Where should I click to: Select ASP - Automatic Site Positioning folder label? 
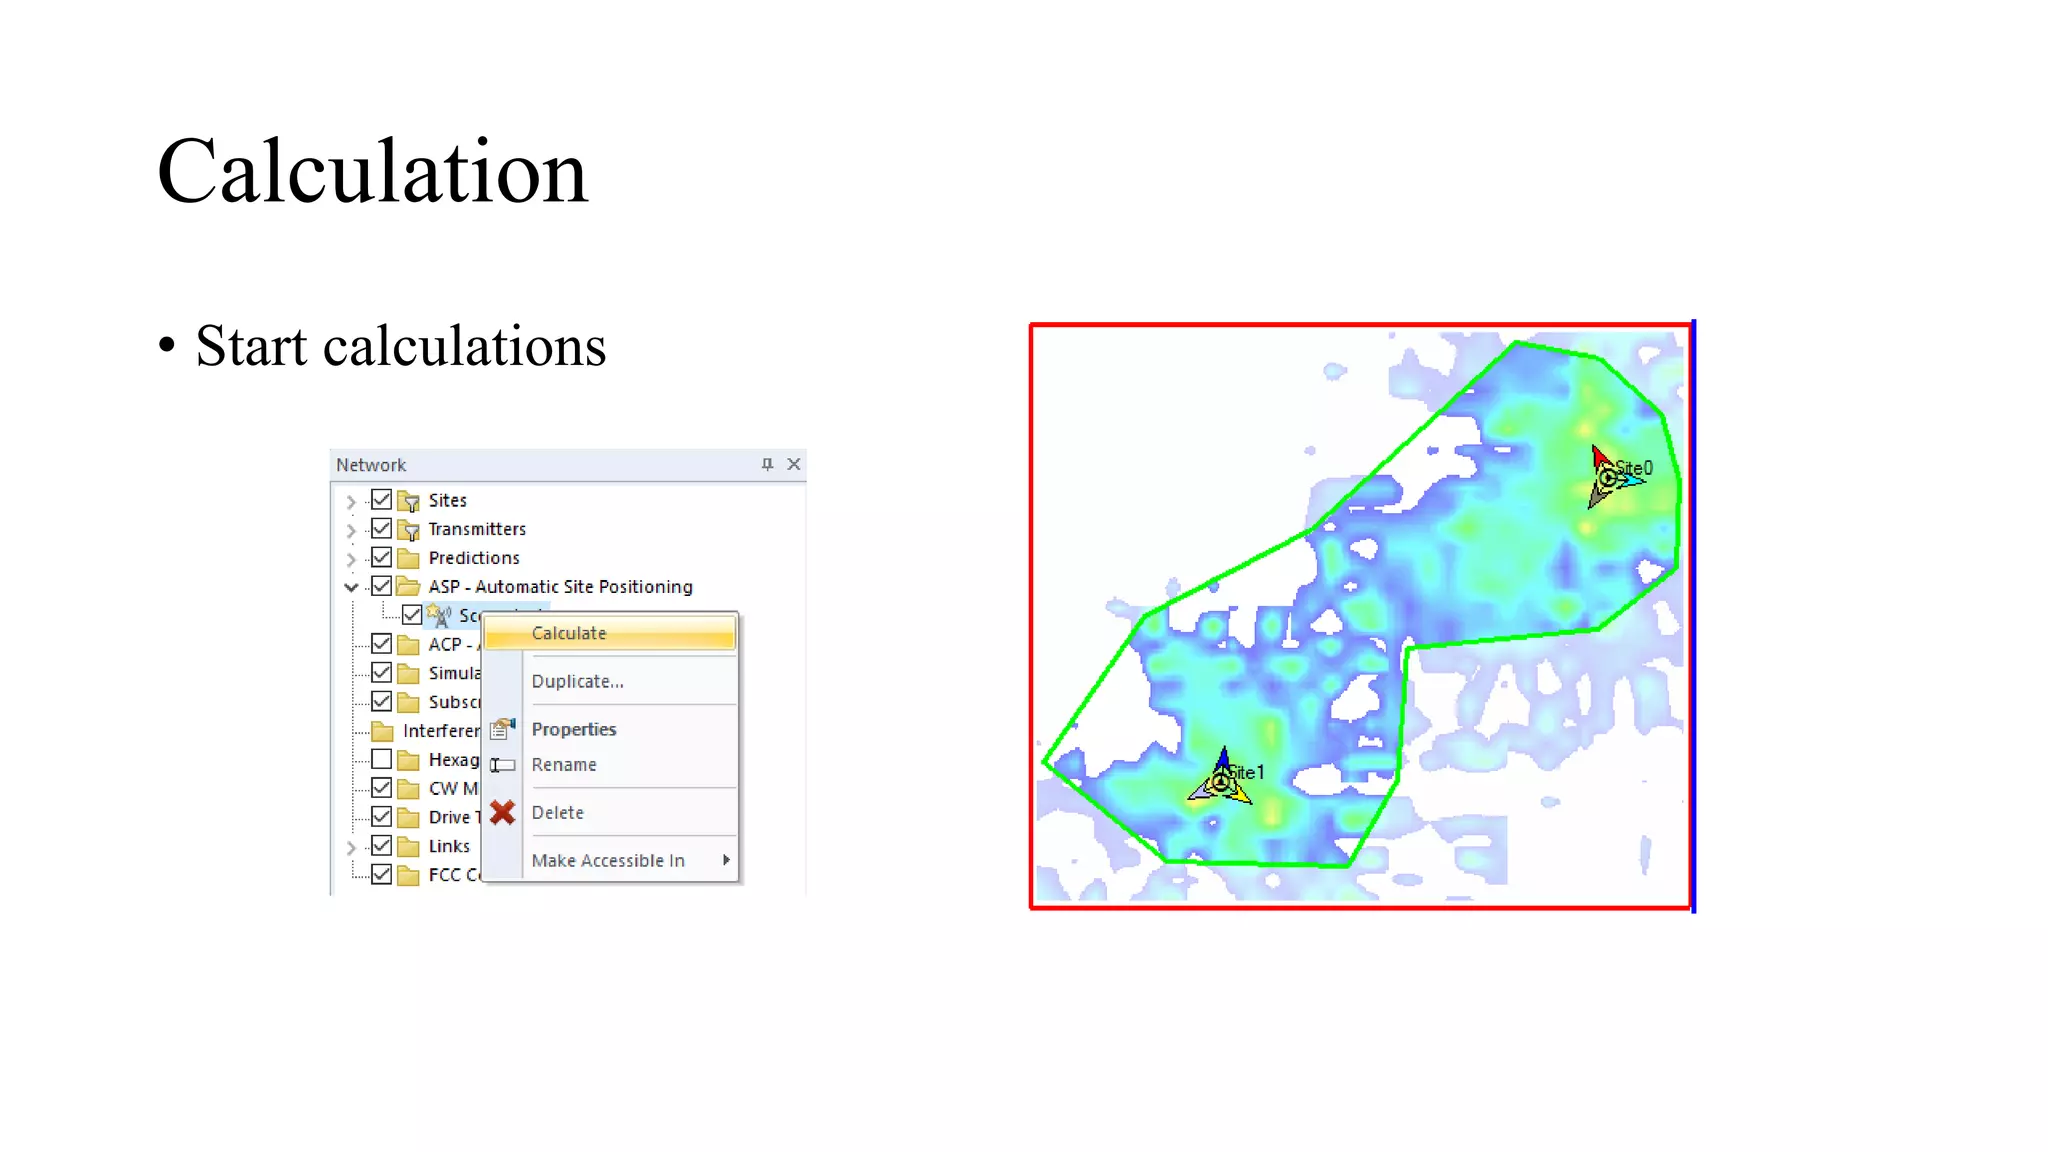[x=560, y=587]
